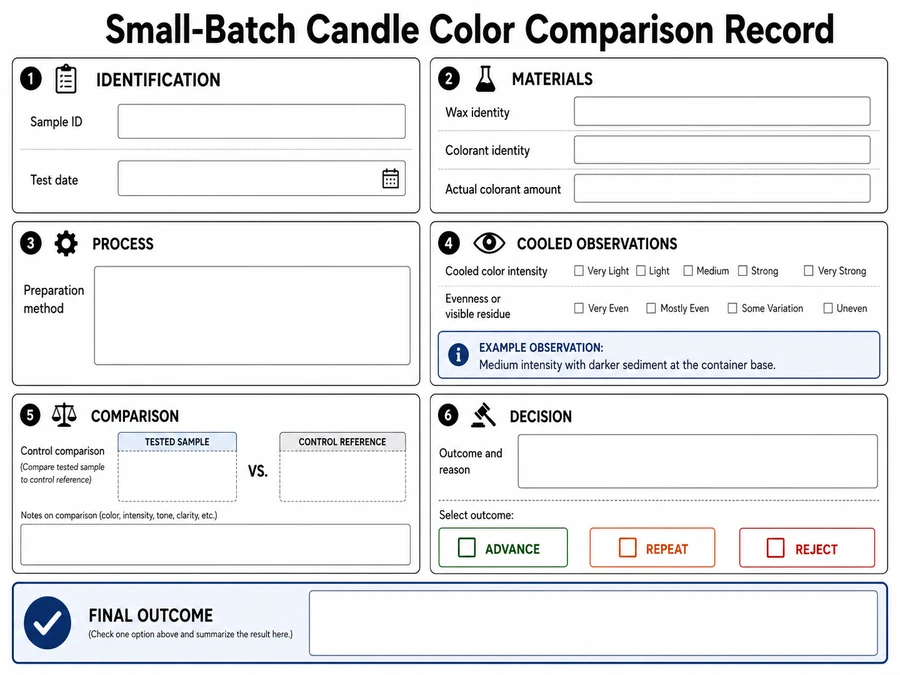Screen dimensions: 900x675
Task: Check the Uneven box
Action: [x=828, y=308]
